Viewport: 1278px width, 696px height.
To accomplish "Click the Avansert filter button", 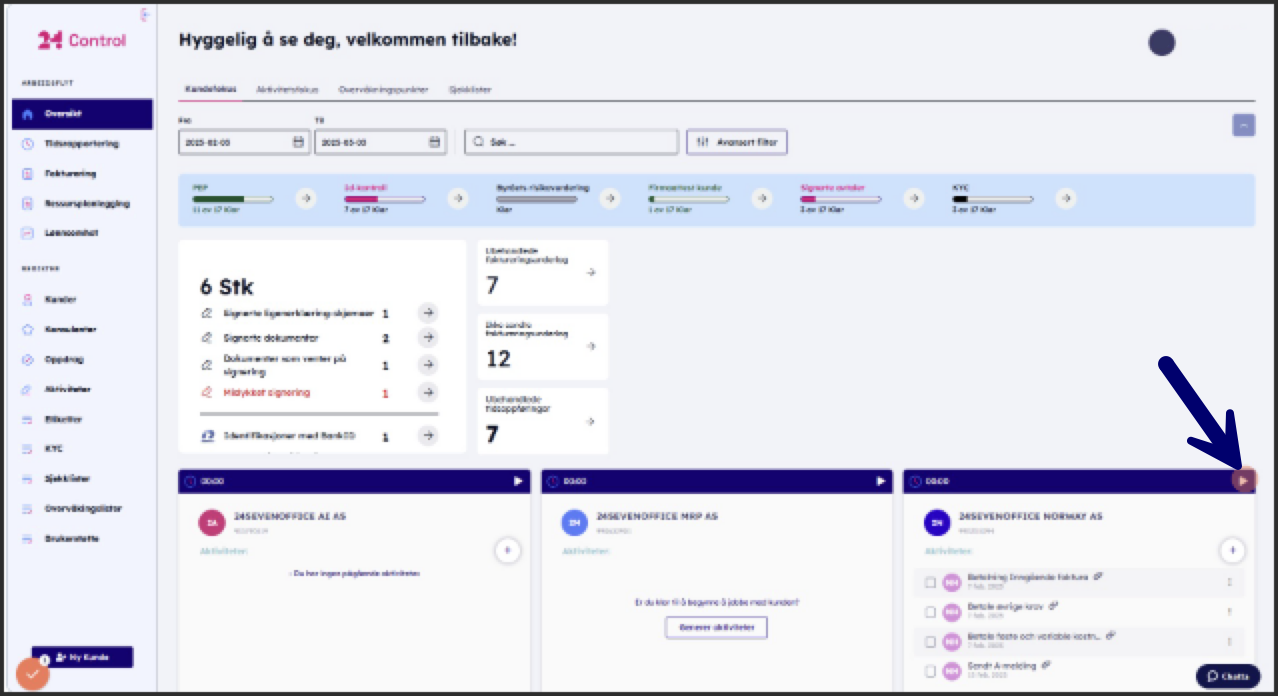I will 736,142.
